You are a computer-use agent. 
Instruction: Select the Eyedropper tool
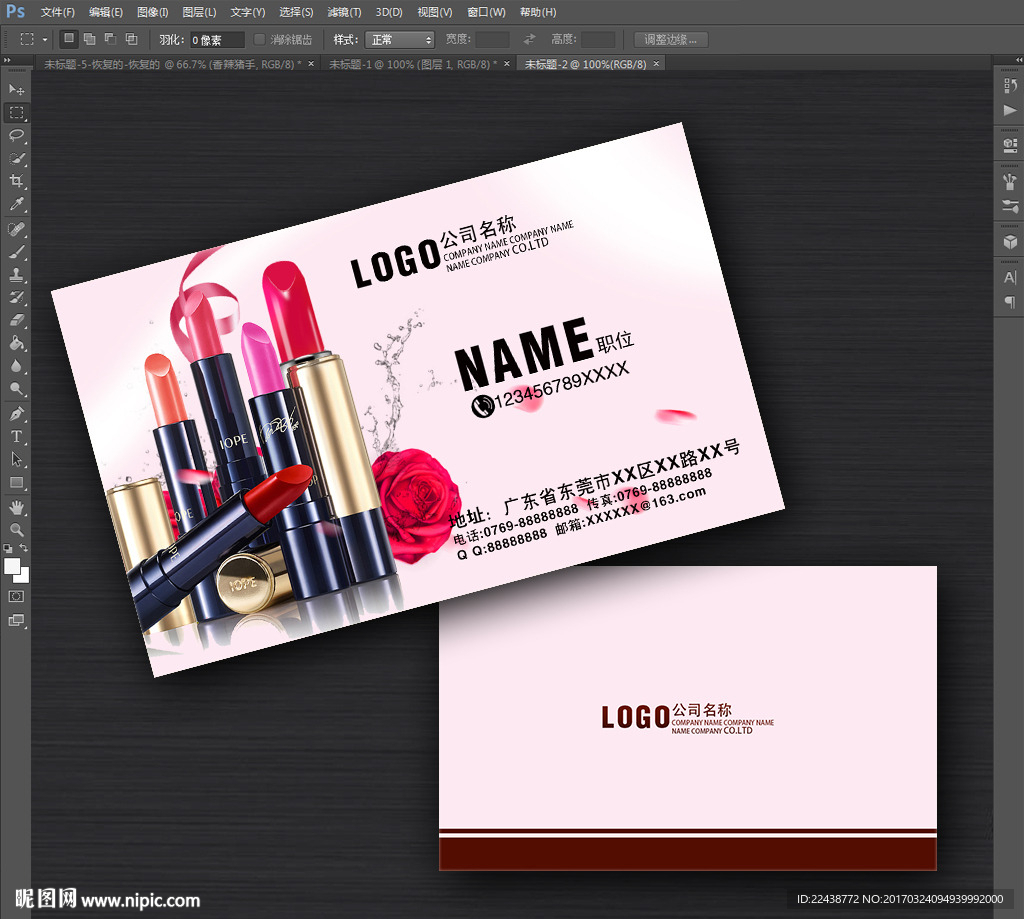coord(16,204)
